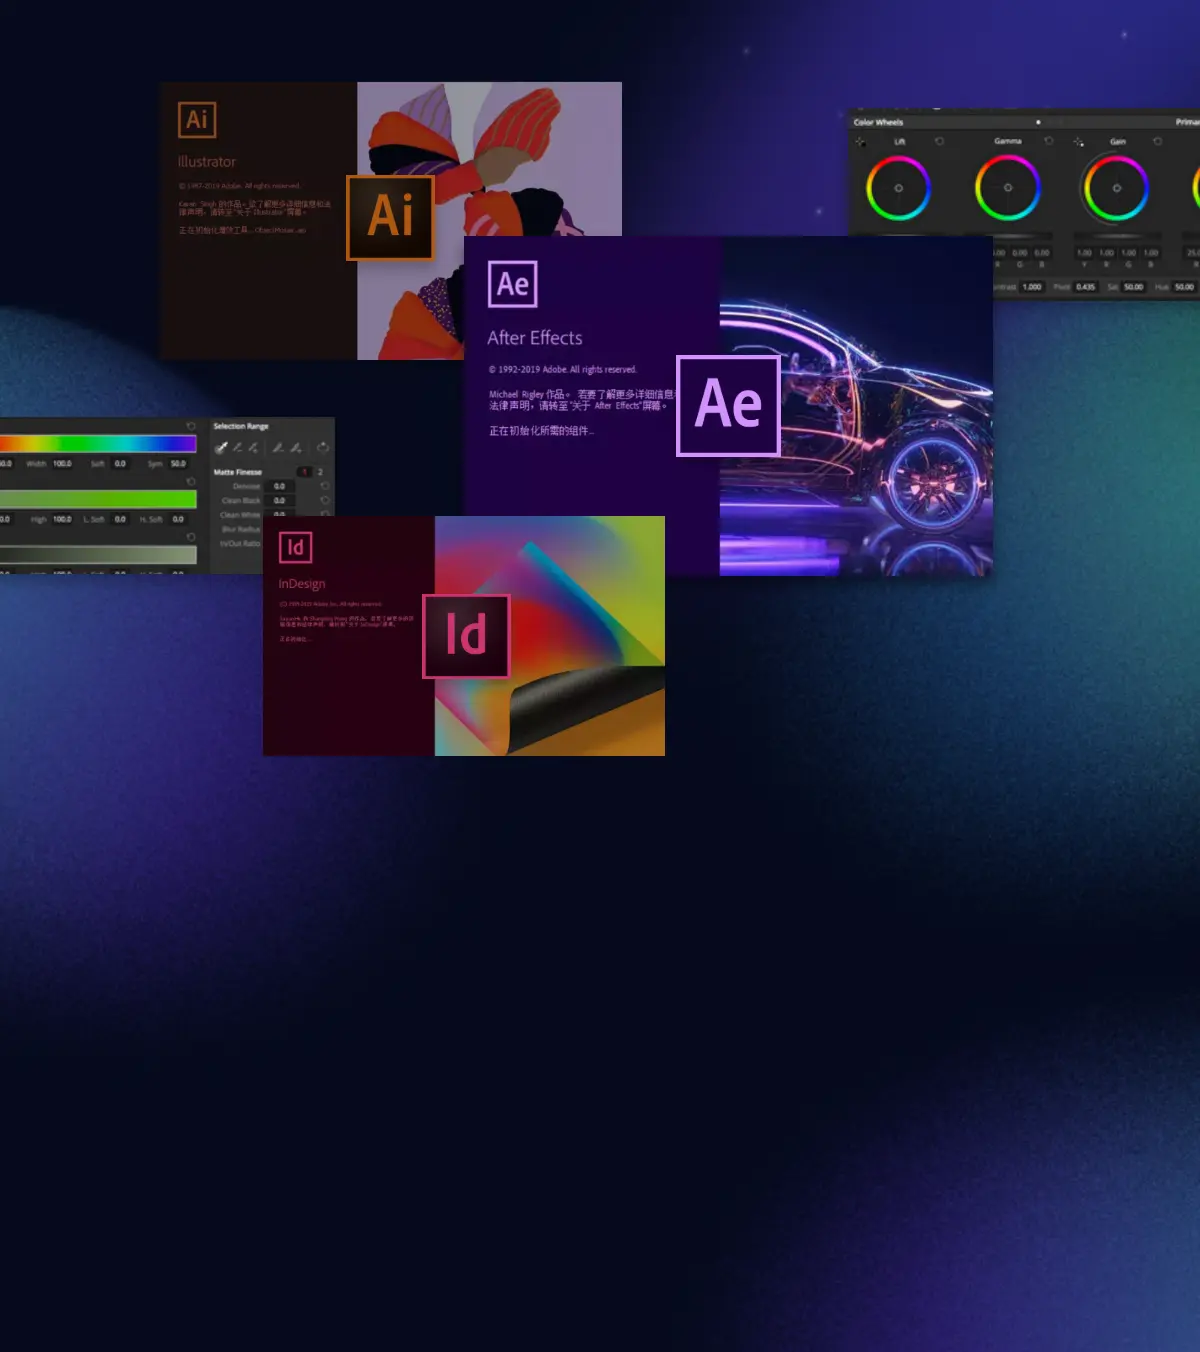The height and width of the screenshot is (1352, 1200).
Task: Select Matte Finesse page 1 toggle
Action: 305,472
